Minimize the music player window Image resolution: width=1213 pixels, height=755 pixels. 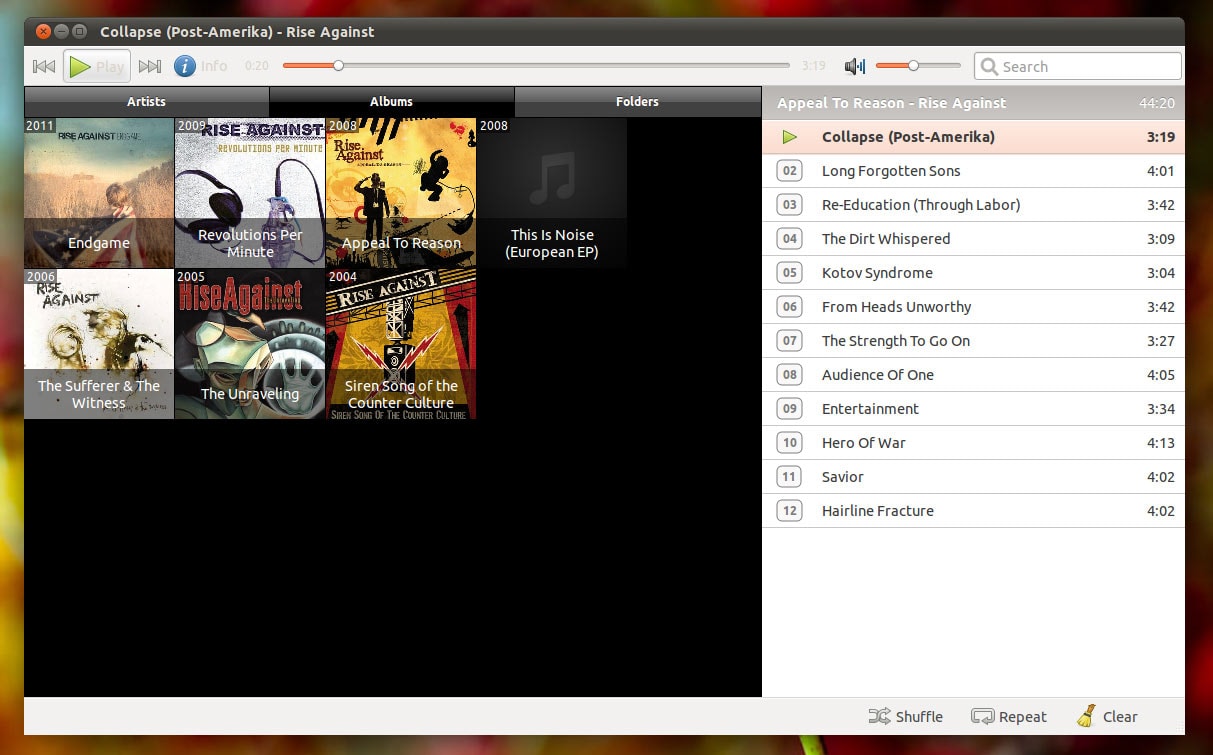tap(61, 32)
